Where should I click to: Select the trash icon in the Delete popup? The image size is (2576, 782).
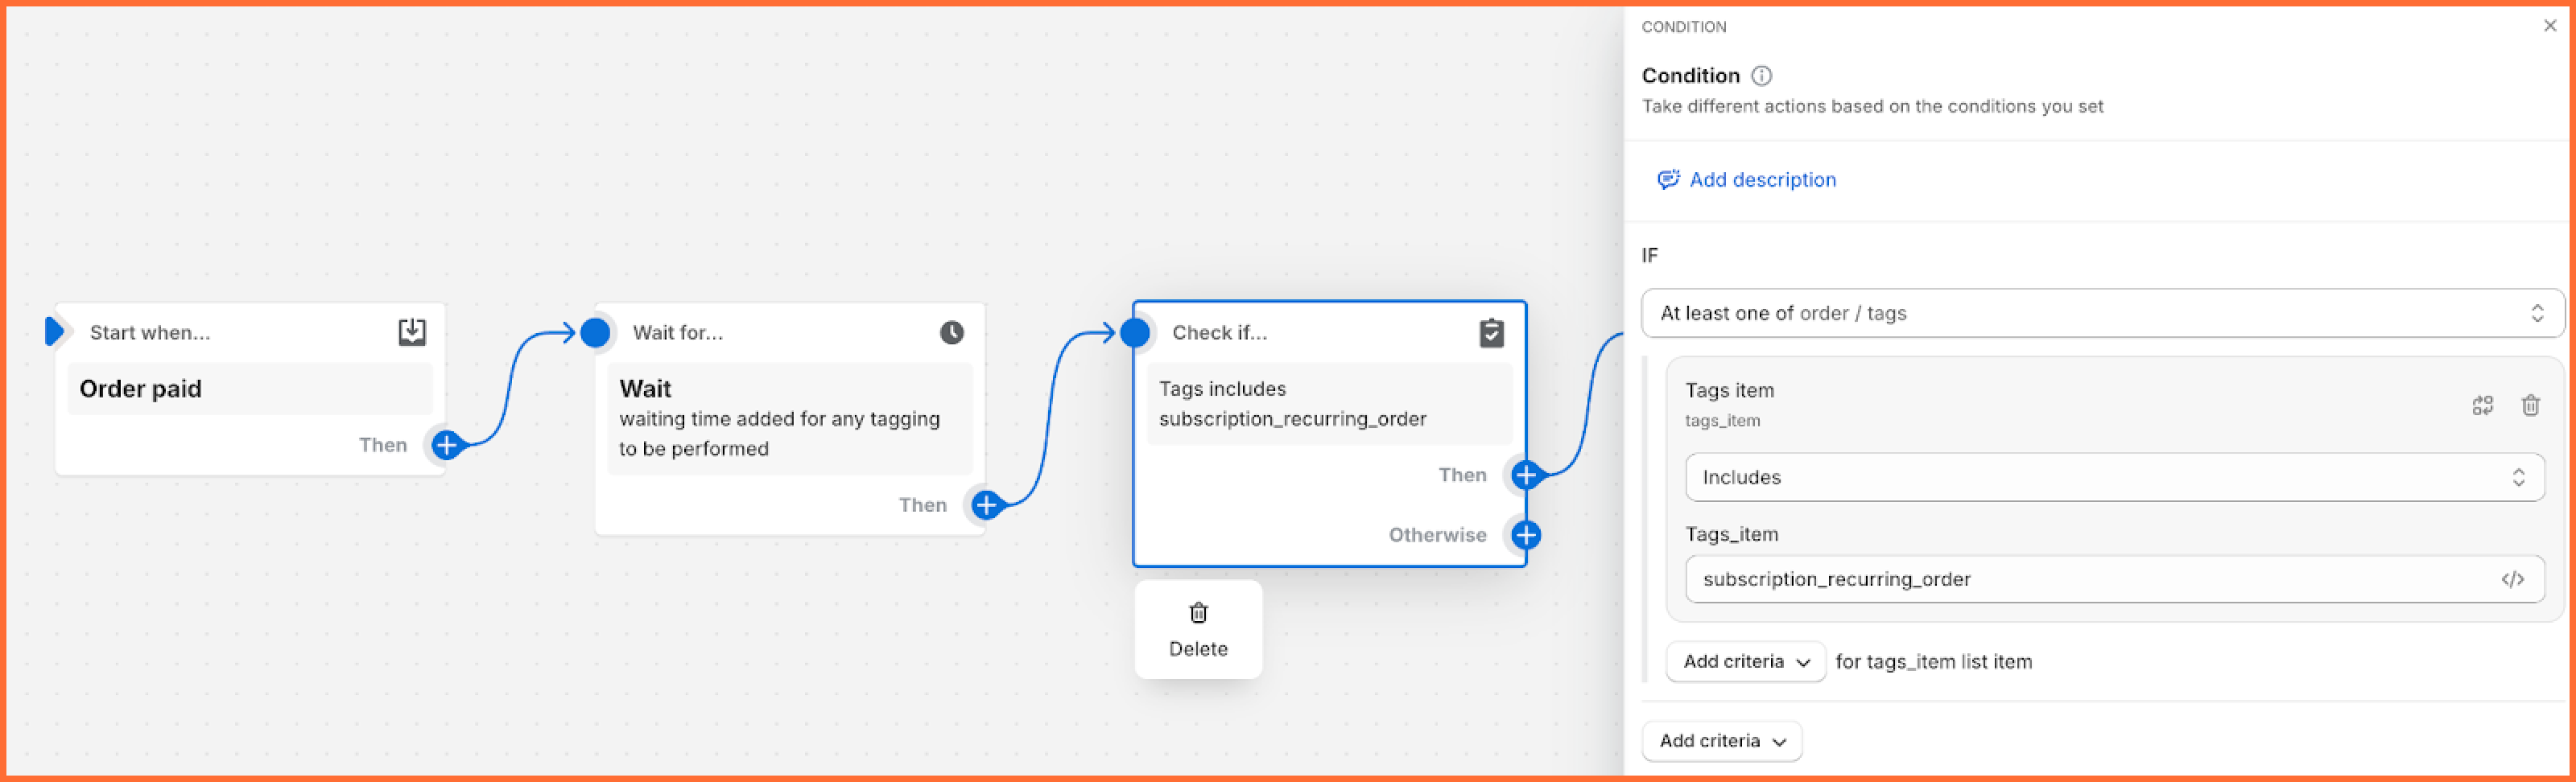[1198, 612]
